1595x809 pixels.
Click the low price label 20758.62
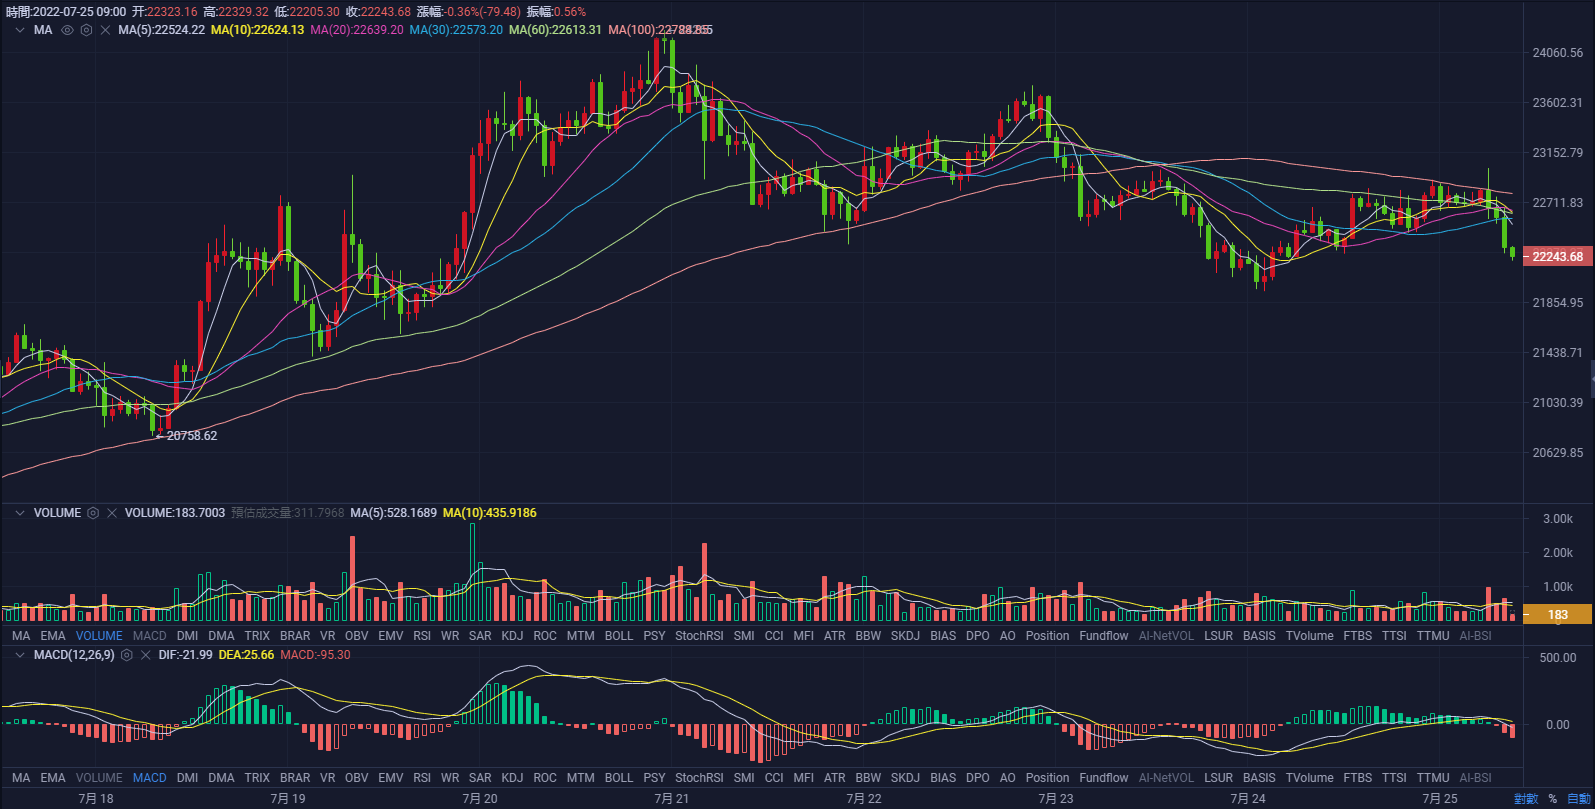pyautogui.click(x=191, y=436)
